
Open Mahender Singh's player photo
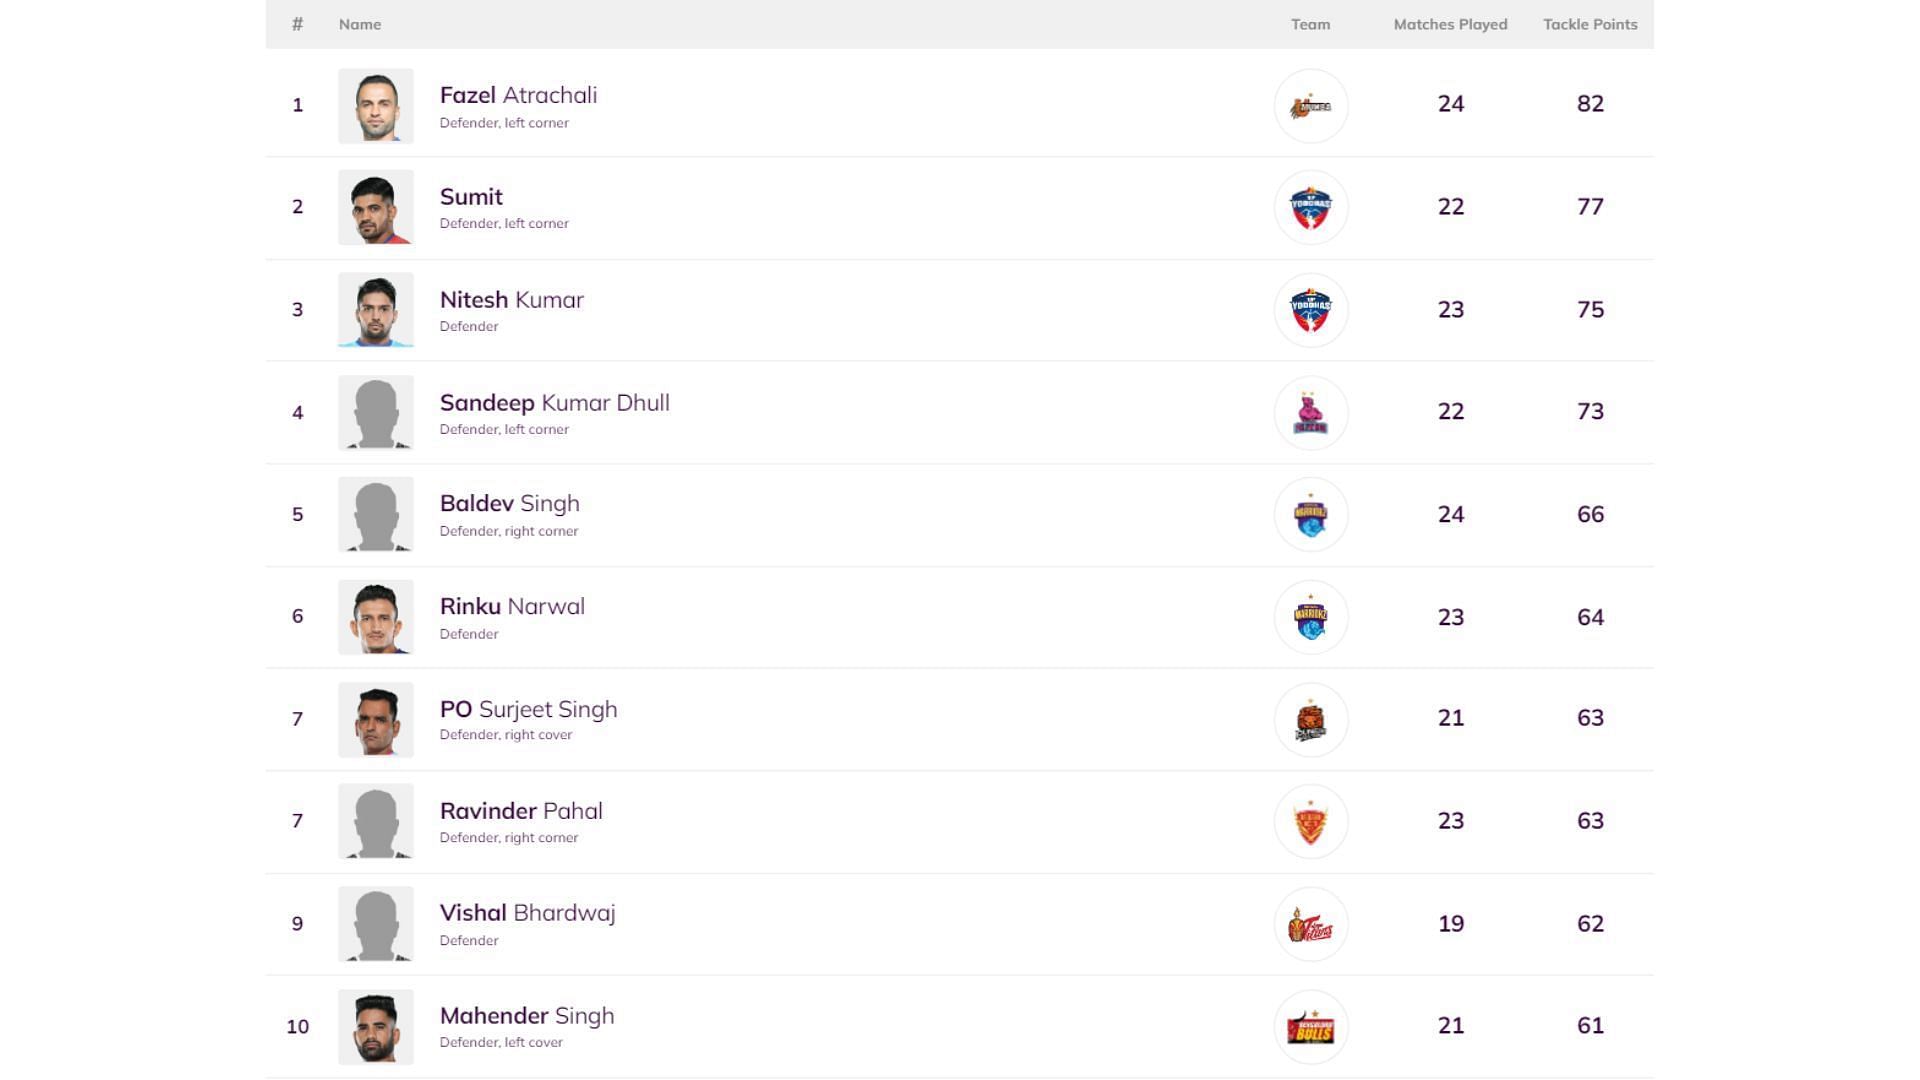pos(376,1027)
